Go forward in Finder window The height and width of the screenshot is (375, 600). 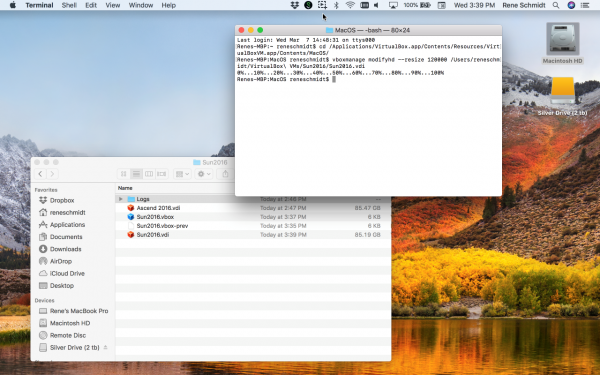pyautogui.click(x=52, y=174)
